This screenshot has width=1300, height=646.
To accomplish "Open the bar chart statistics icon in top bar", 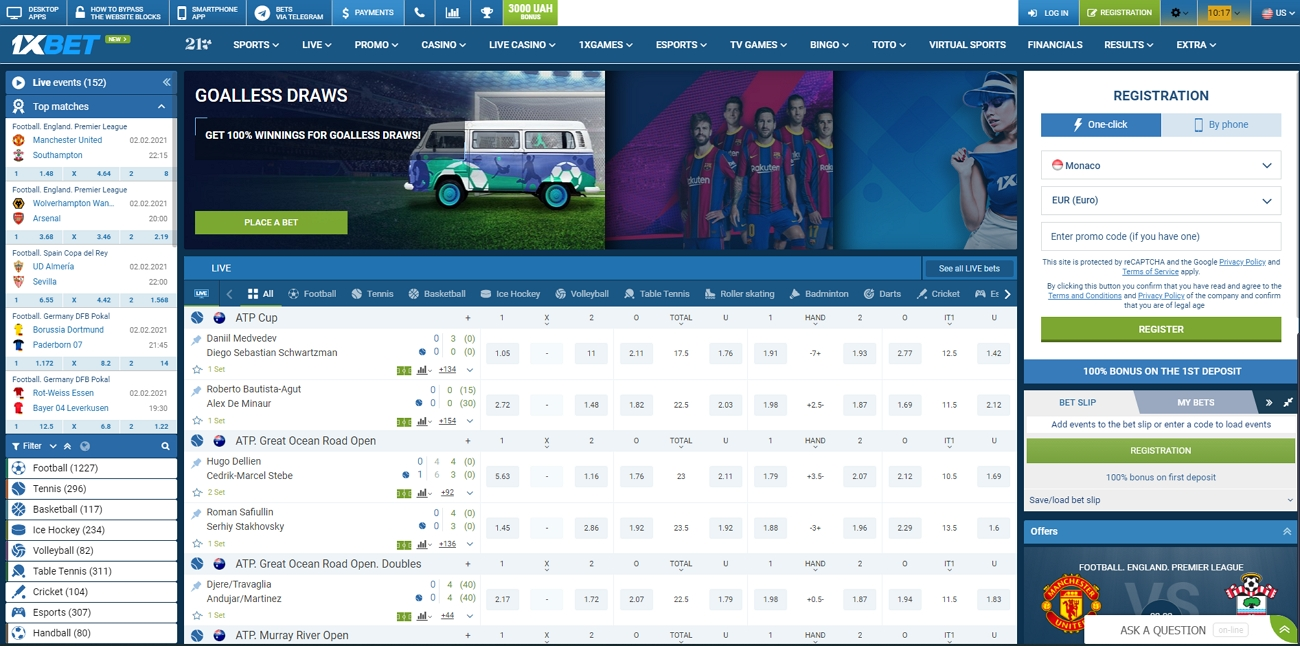I will (x=453, y=13).
